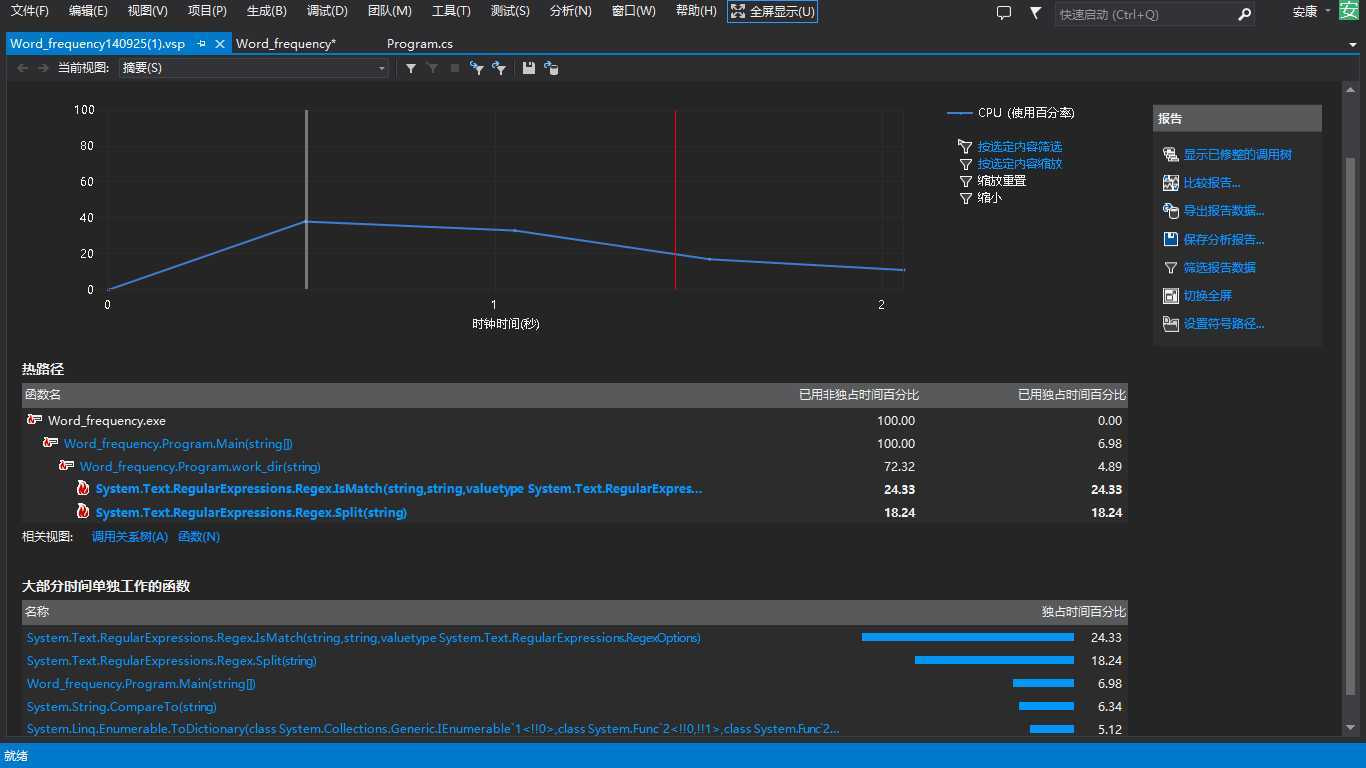Open the document tab overflow dropdown arrow
Image resolution: width=1366 pixels, height=768 pixels.
(1352, 45)
